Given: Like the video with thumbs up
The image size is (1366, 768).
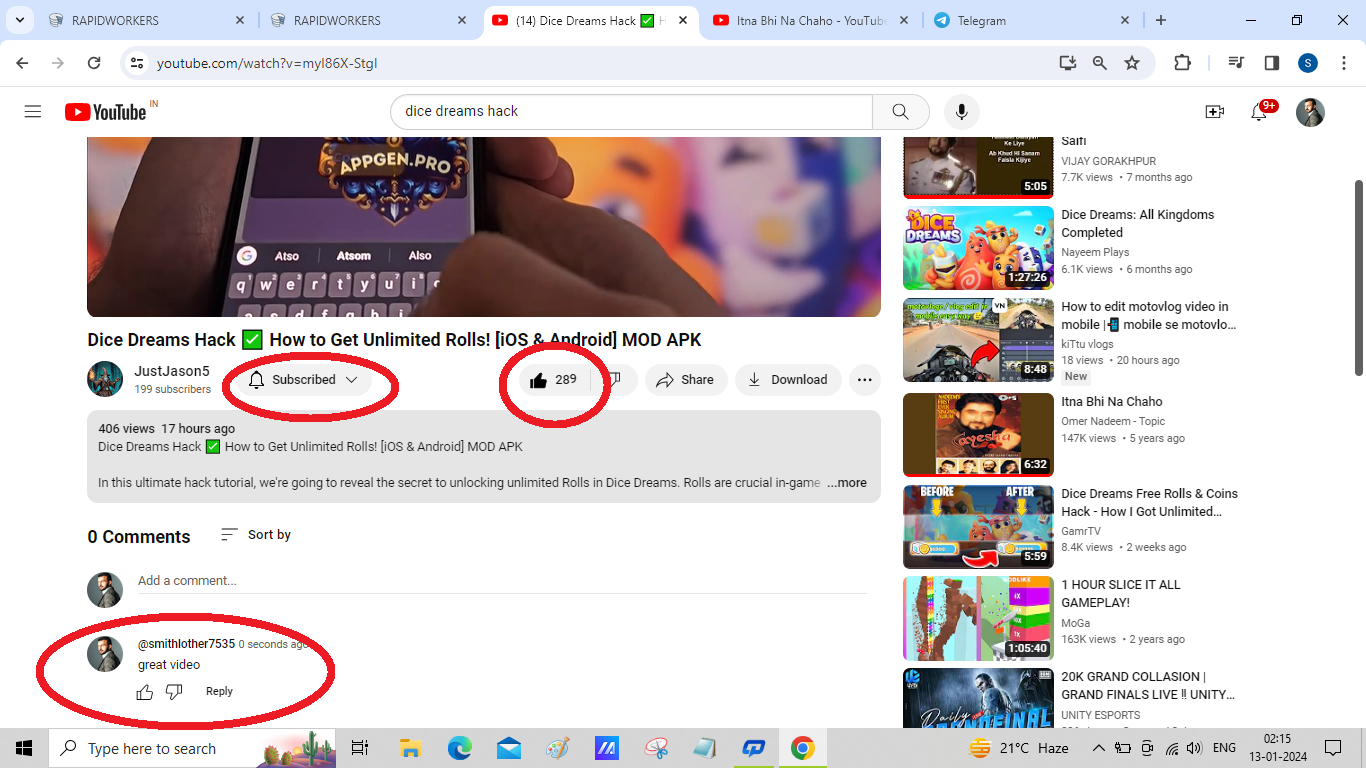Looking at the screenshot, I should pyautogui.click(x=553, y=380).
